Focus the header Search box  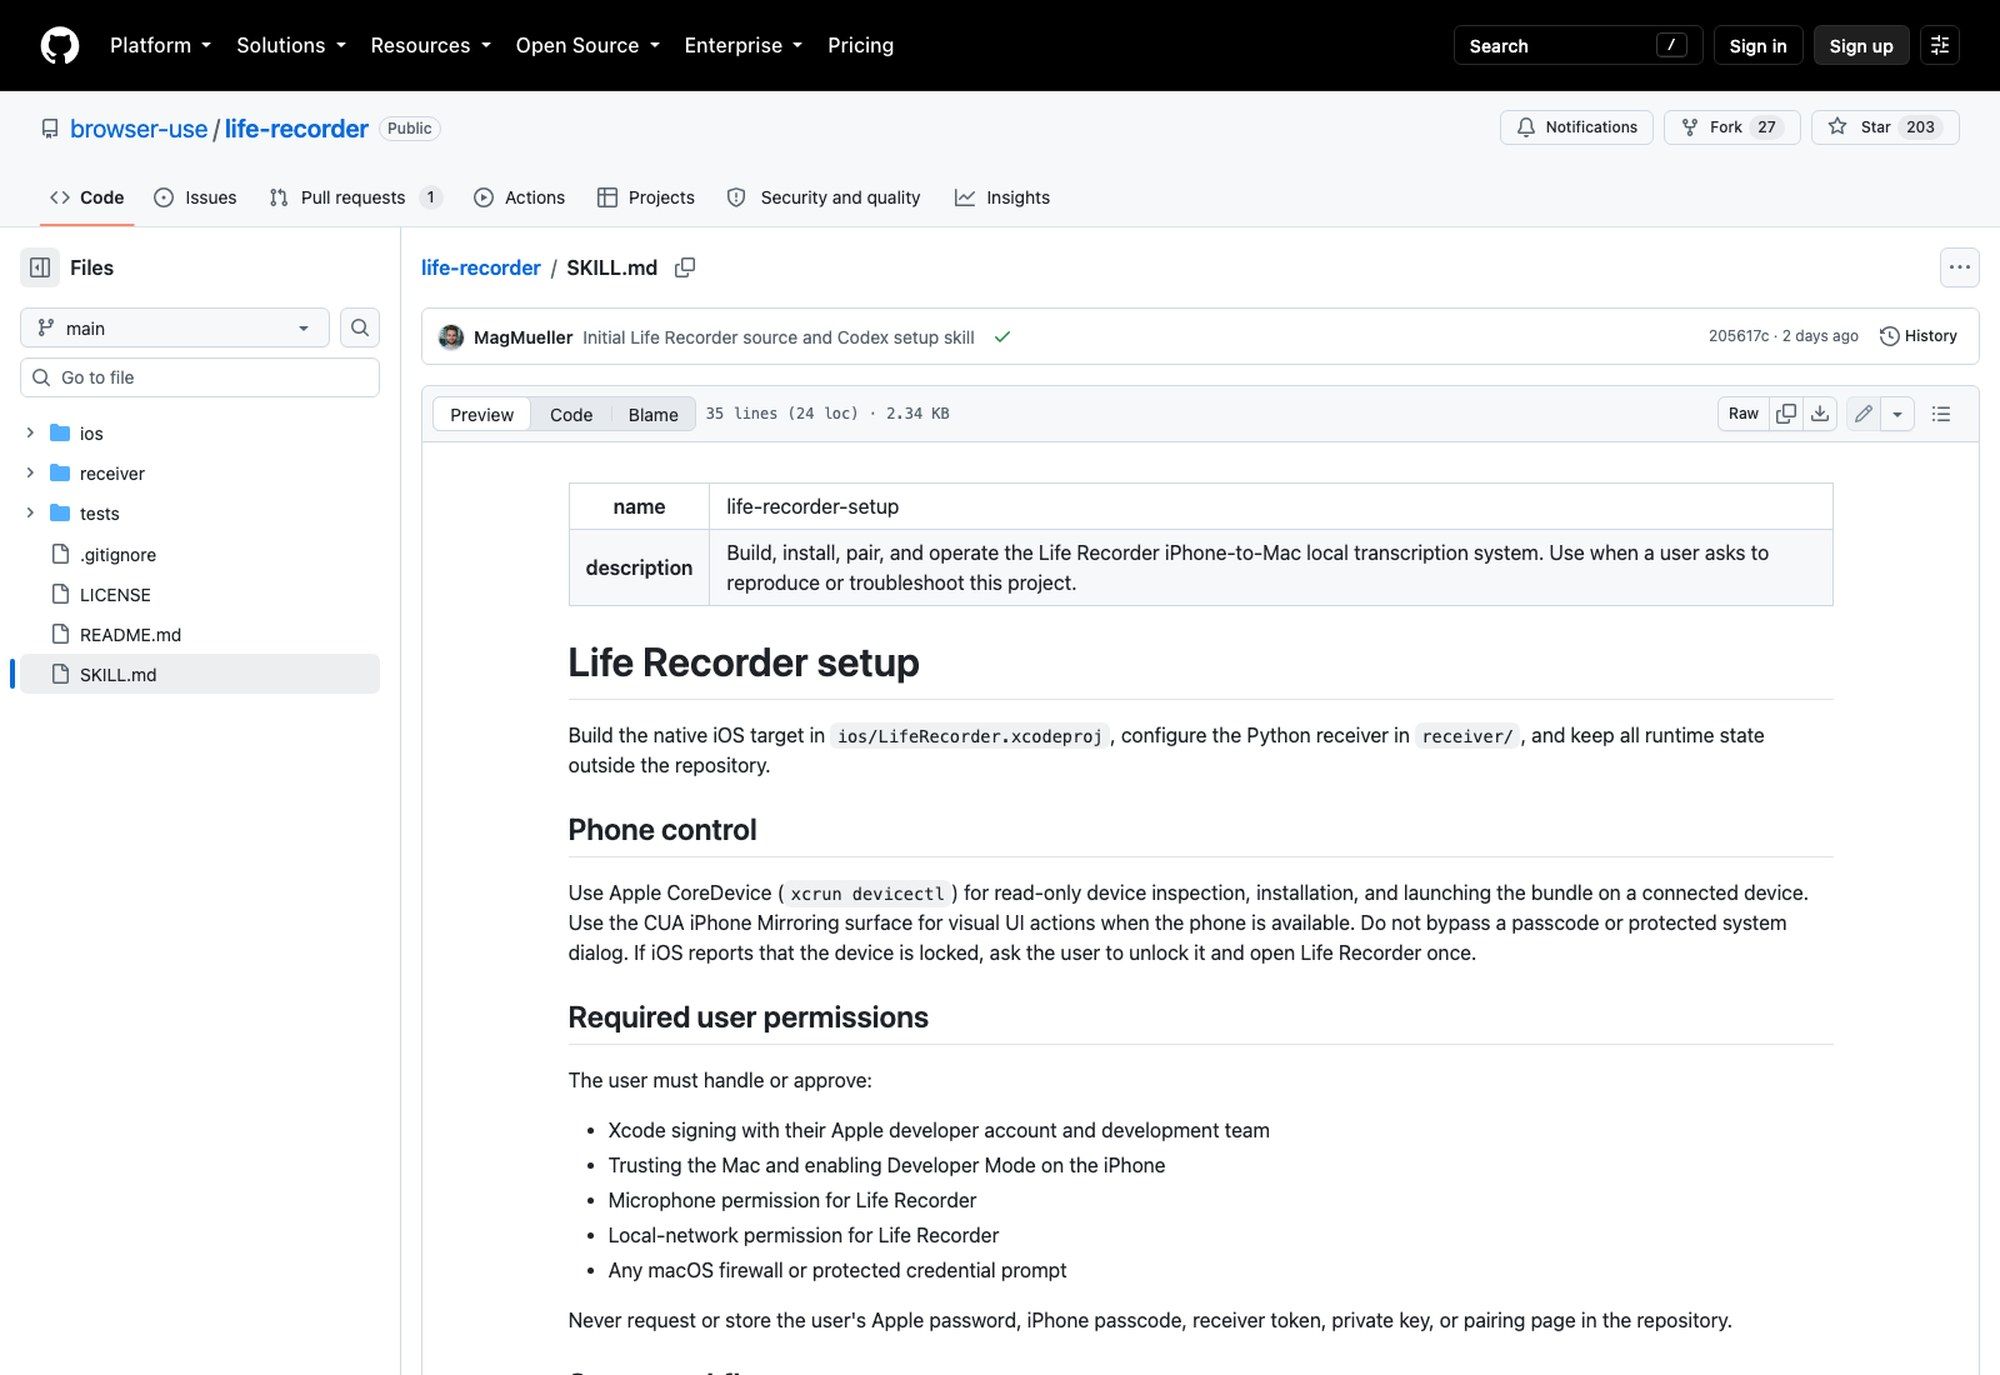coord(1578,46)
